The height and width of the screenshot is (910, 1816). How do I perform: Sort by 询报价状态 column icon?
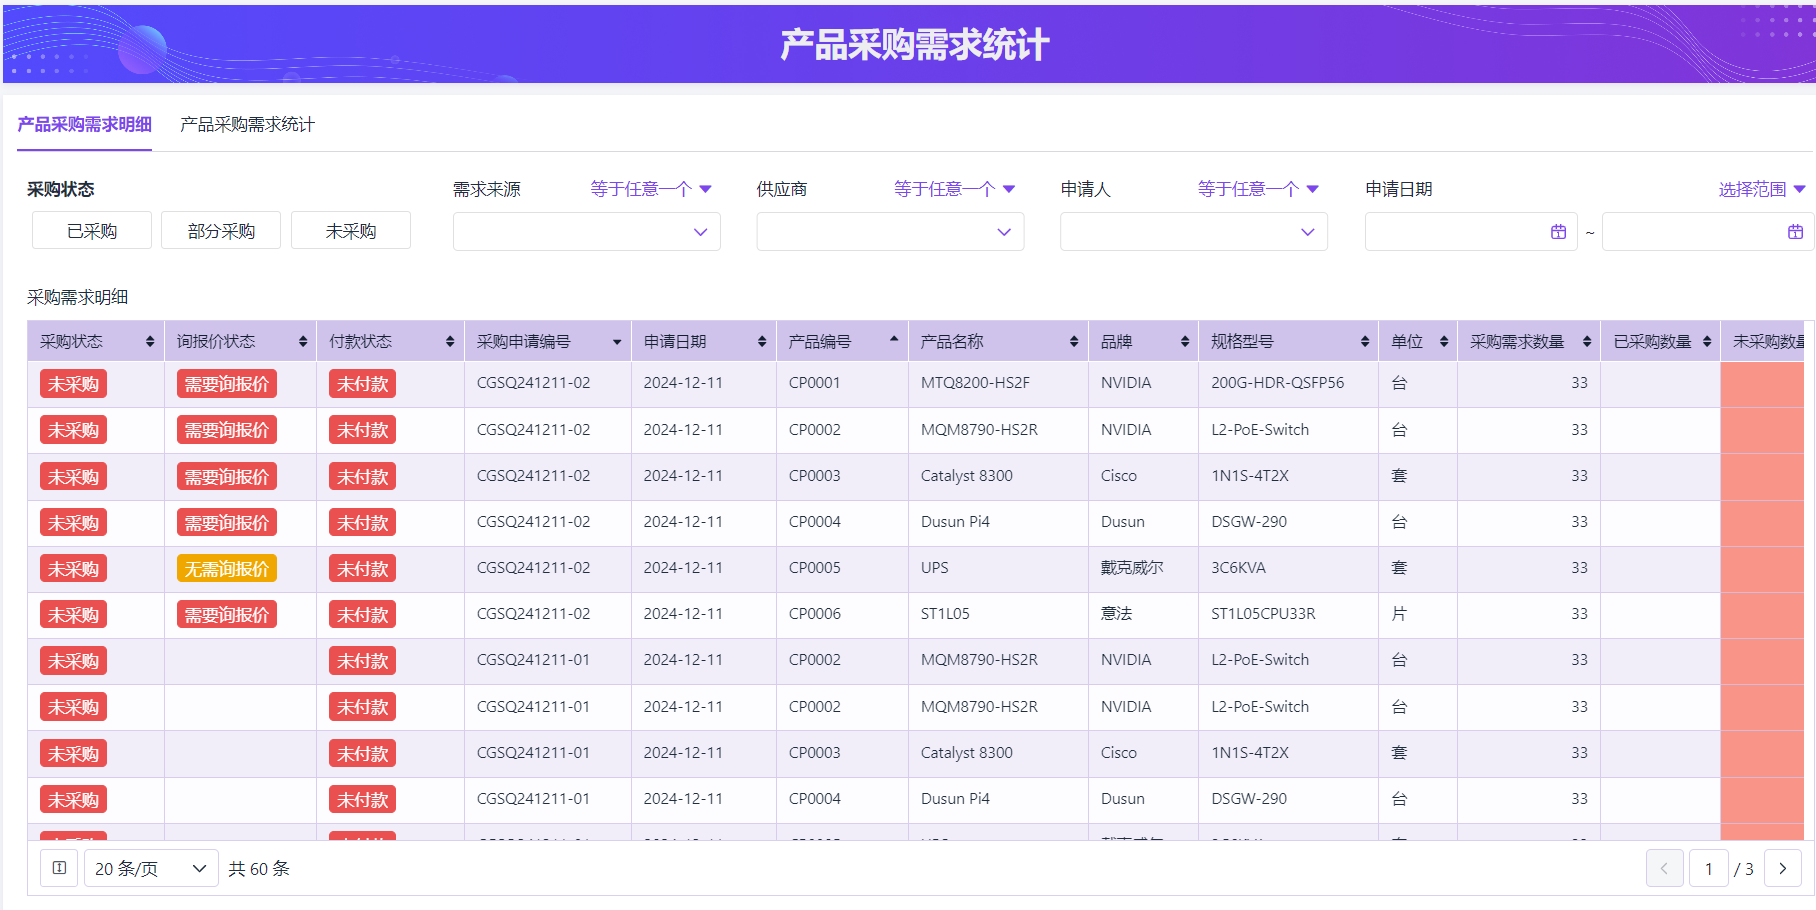click(303, 342)
